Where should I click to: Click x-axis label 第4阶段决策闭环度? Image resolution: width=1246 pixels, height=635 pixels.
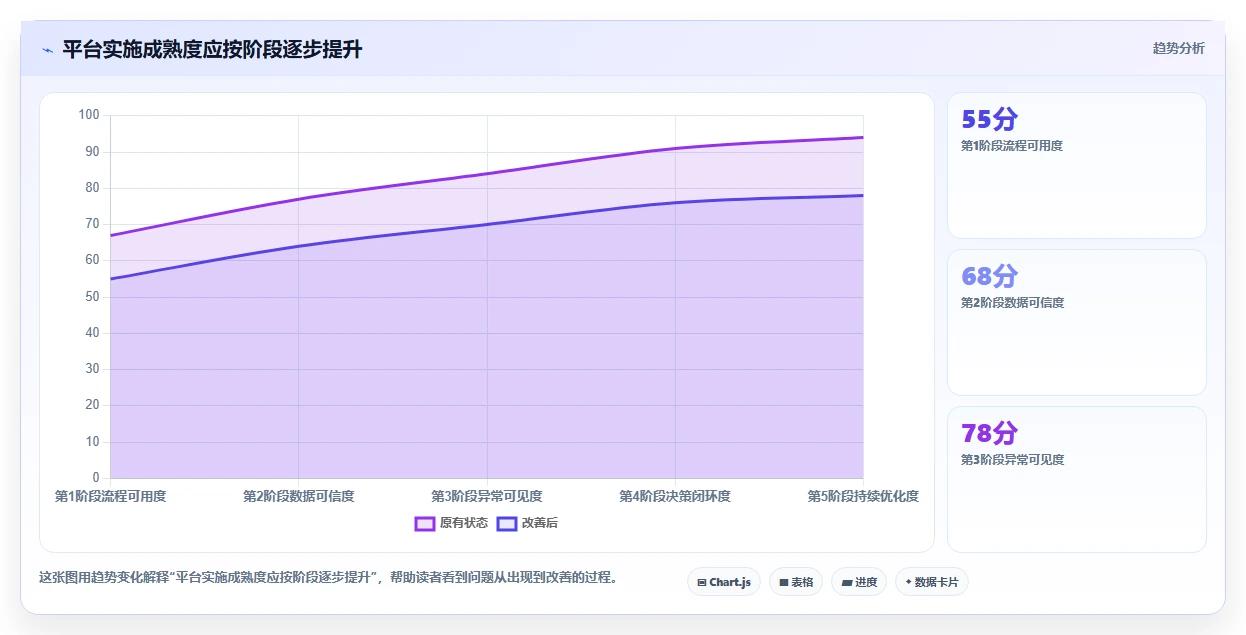[675, 496]
